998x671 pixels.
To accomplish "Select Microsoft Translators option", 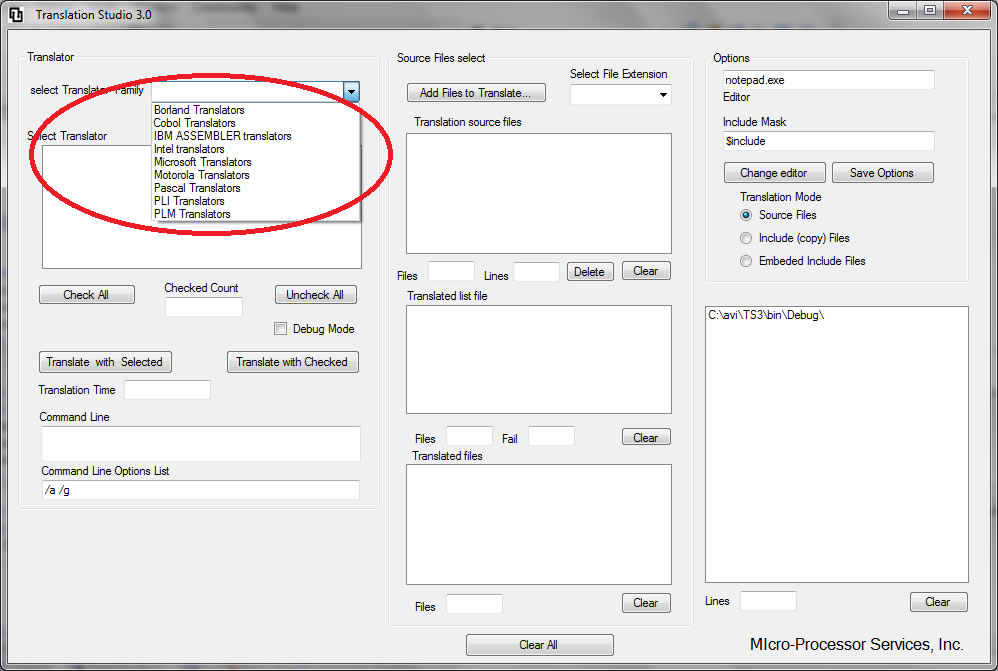I will coord(202,162).
